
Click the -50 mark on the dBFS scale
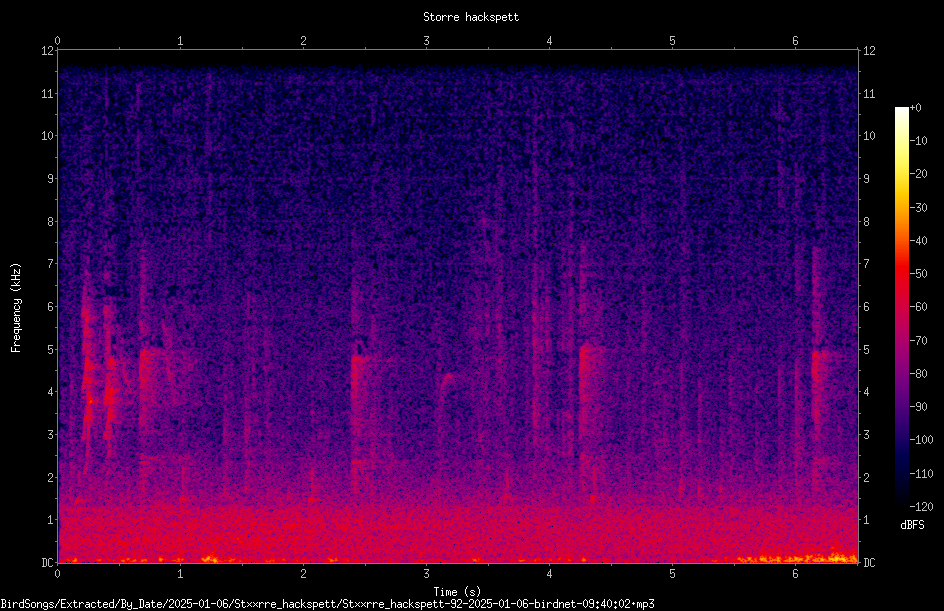point(918,273)
